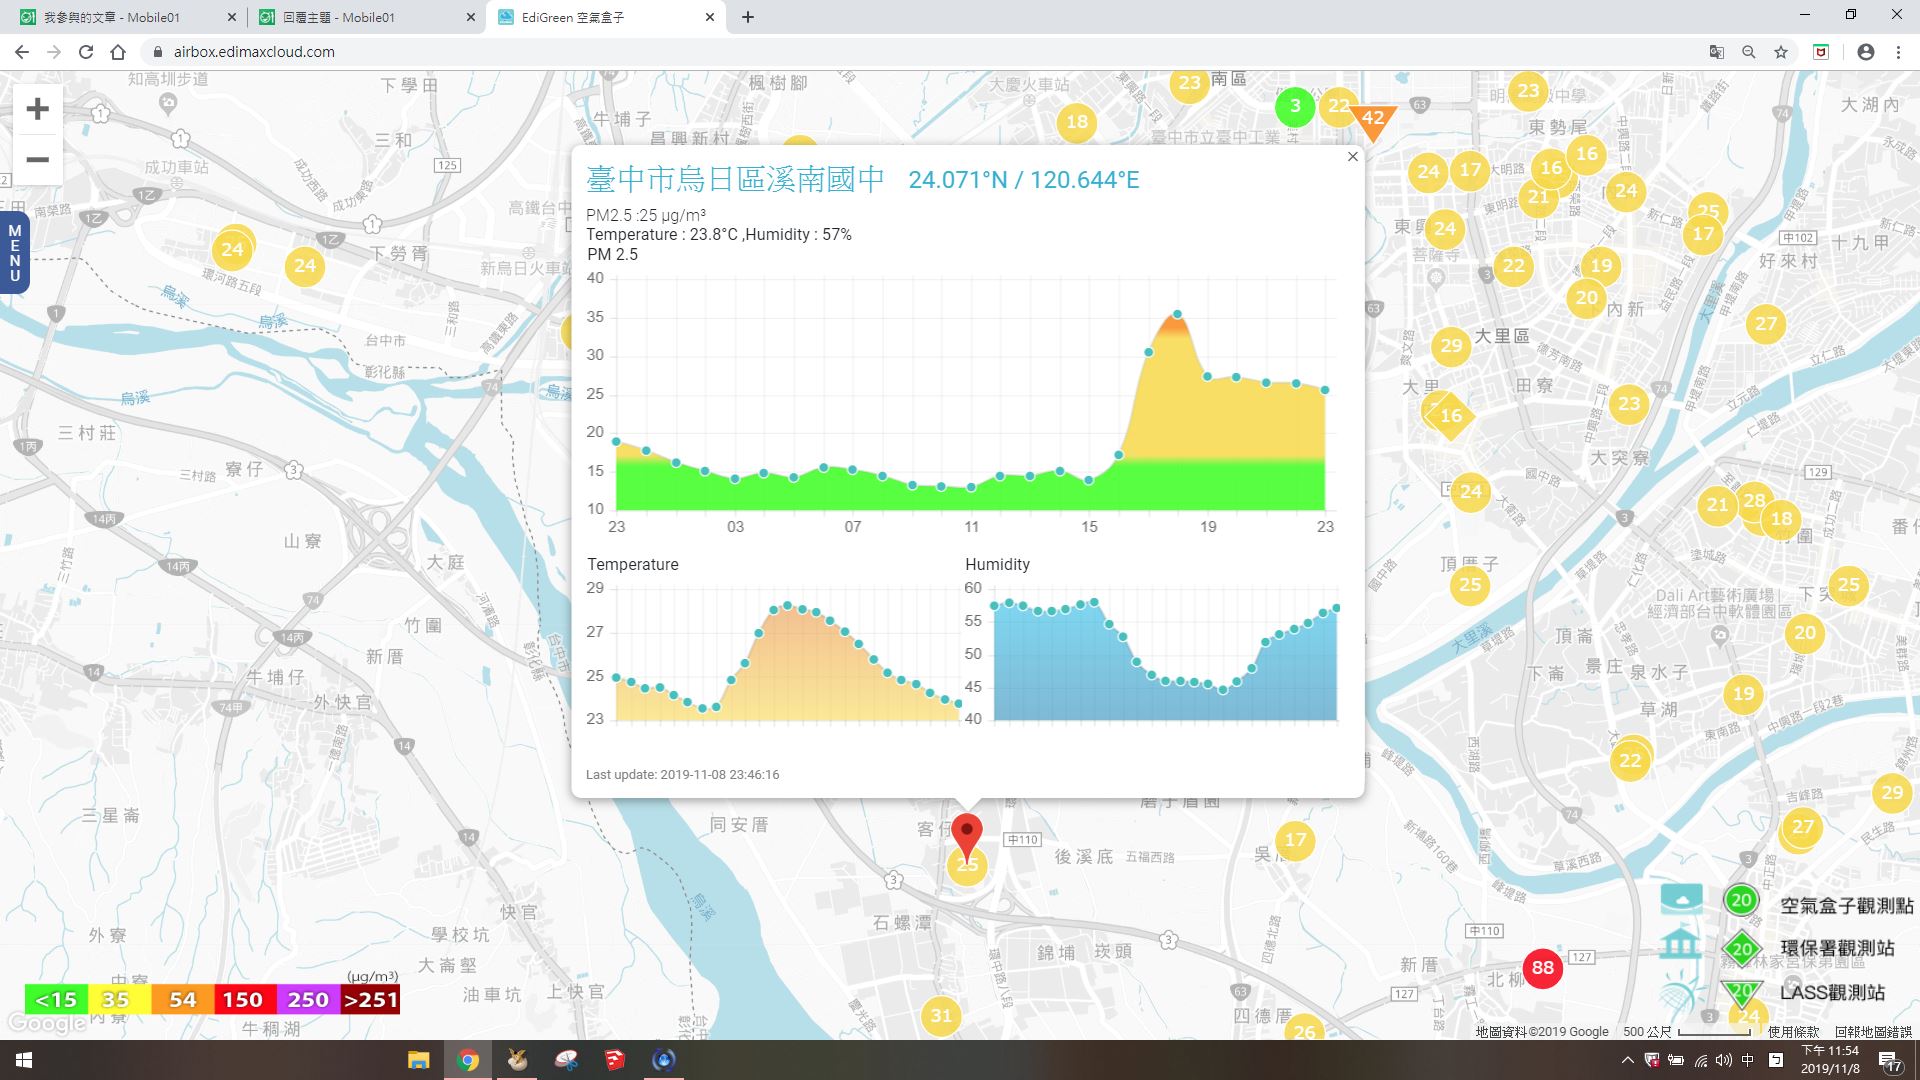Open a new browser tab
This screenshot has width=1920, height=1080.
click(747, 17)
